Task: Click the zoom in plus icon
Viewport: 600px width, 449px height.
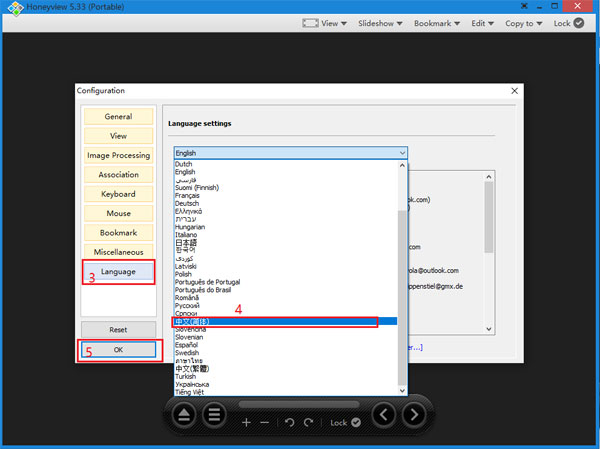Action: click(x=246, y=423)
